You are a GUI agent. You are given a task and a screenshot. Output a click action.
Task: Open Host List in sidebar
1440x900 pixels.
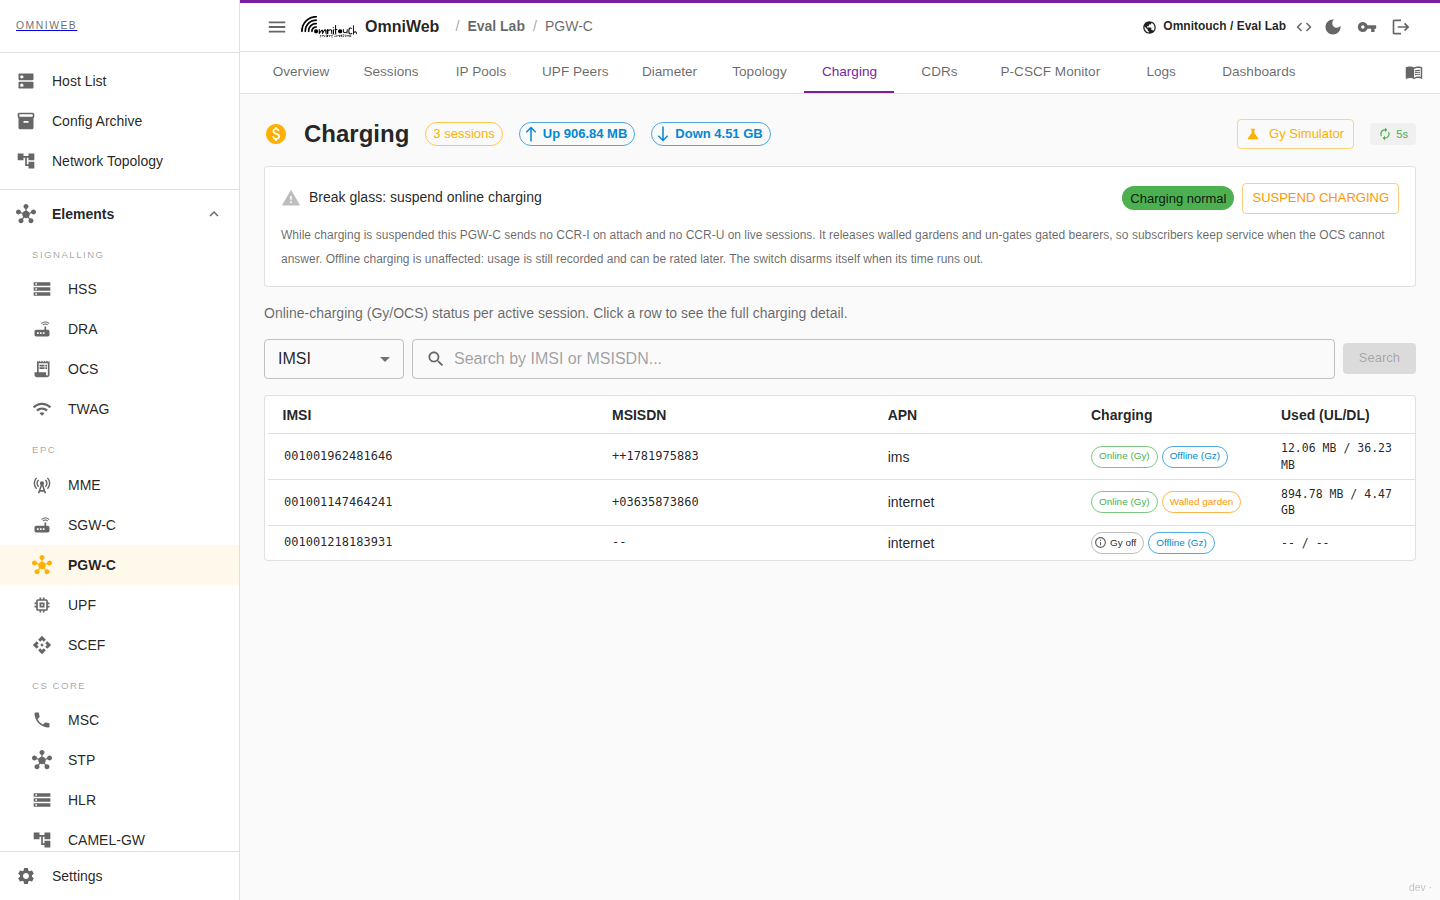point(119,81)
